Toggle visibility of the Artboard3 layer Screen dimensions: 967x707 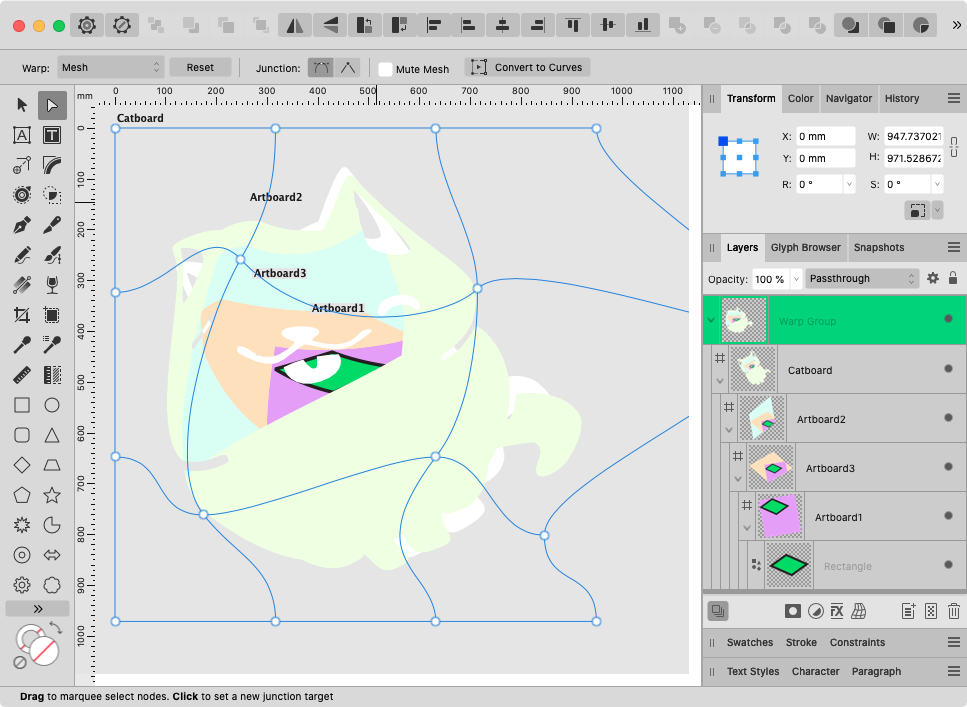pyautogui.click(x=948, y=467)
